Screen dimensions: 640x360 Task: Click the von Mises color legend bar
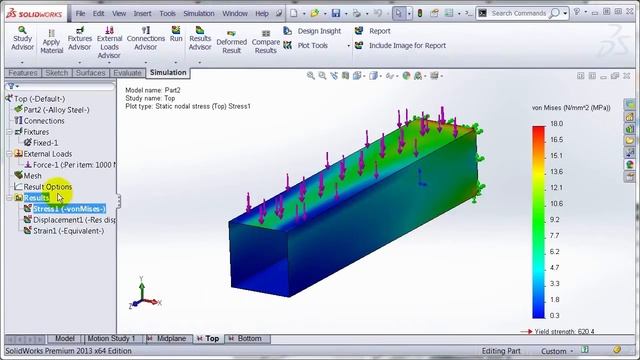coord(538,222)
